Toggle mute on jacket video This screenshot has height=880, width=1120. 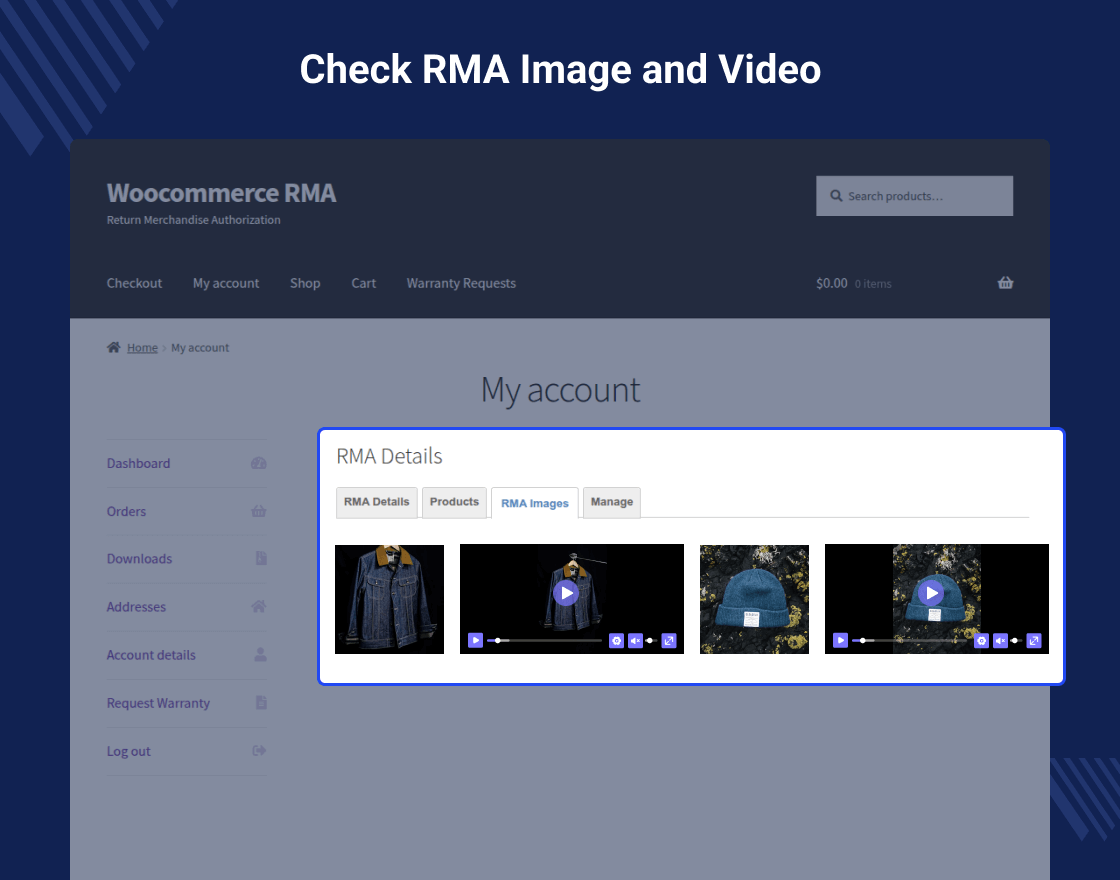click(635, 641)
